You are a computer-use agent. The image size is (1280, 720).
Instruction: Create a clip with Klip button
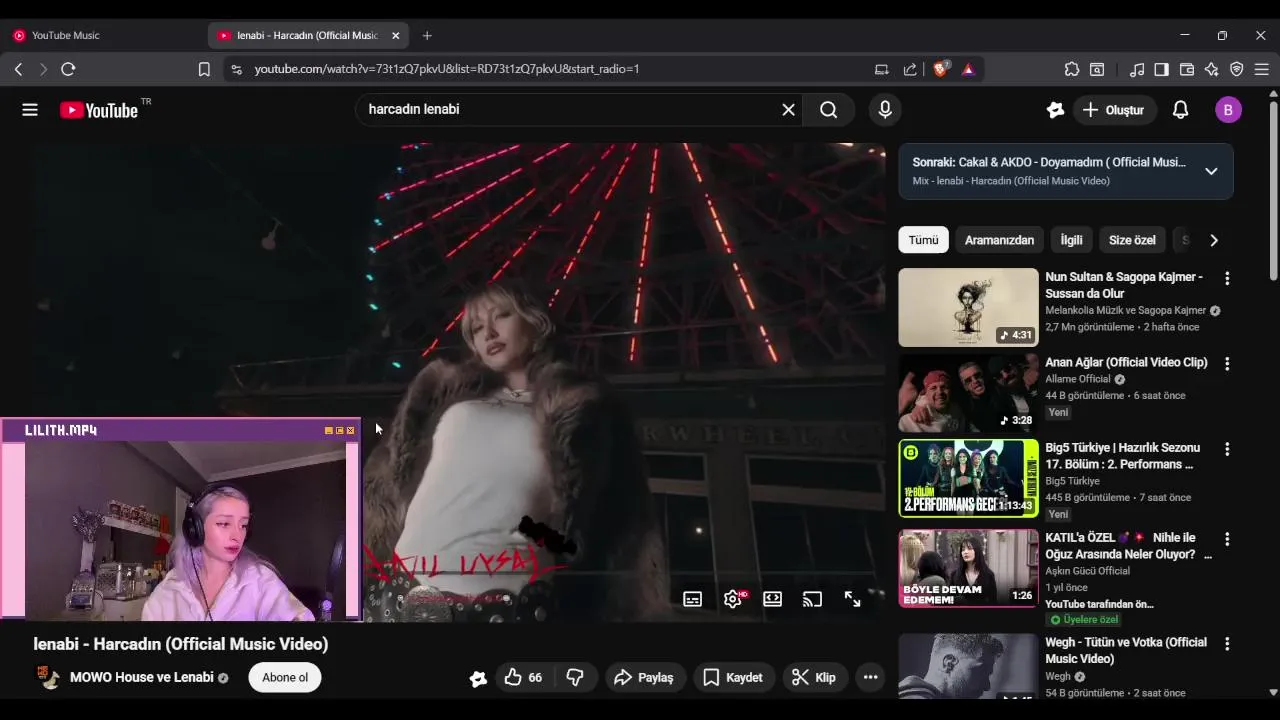tap(814, 678)
